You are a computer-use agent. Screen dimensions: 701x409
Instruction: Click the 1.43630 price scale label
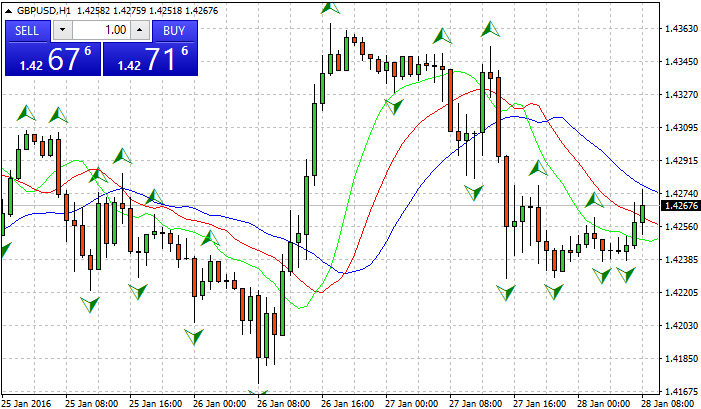pyautogui.click(x=681, y=29)
